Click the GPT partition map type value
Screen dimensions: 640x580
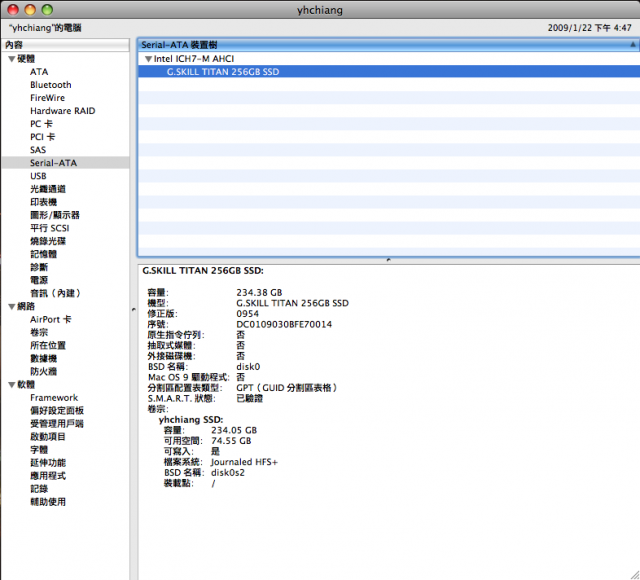287,388
